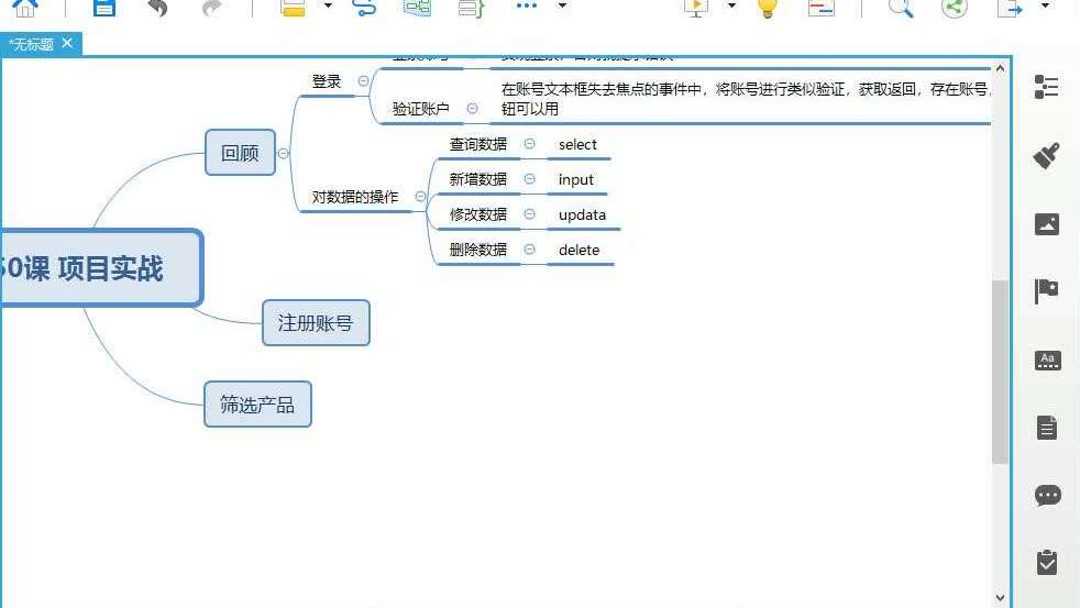Open the brainstorming lightbulb tool
Viewport: 1080px width, 608px height.
click(x=765, y=9)
